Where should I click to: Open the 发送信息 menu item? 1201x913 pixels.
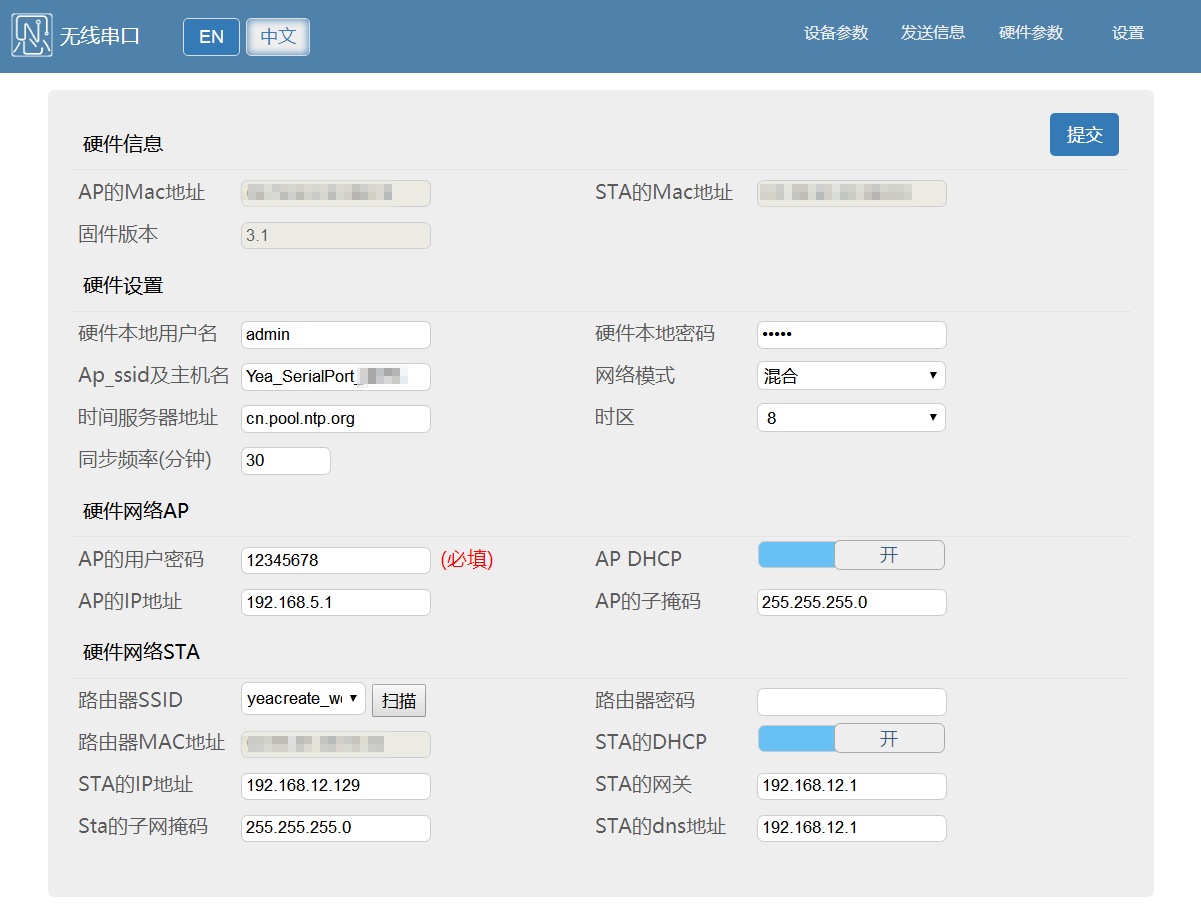pos(933,33)
